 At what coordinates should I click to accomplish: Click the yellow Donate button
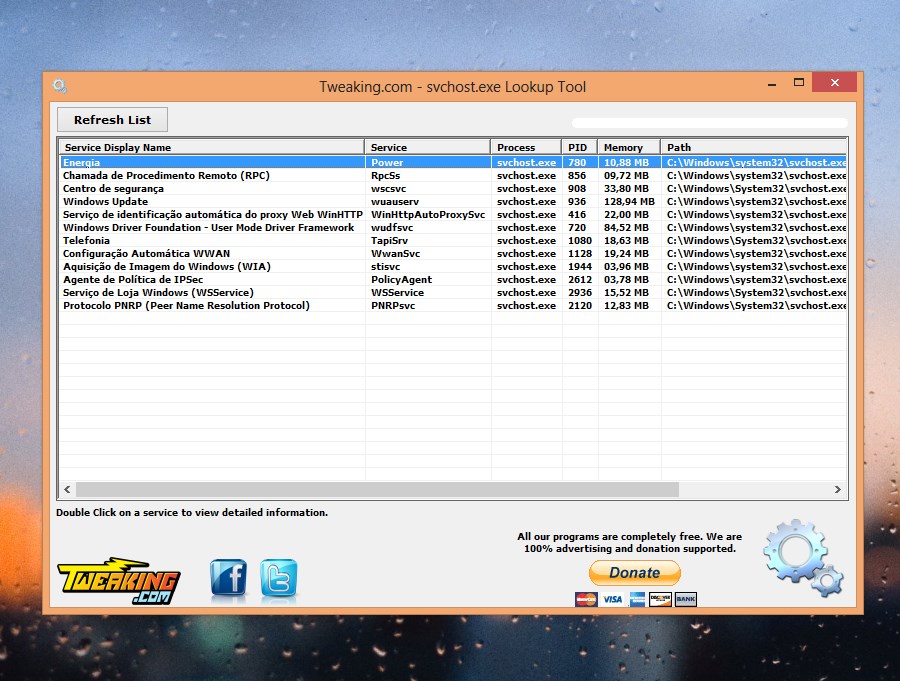pos(635,572)
